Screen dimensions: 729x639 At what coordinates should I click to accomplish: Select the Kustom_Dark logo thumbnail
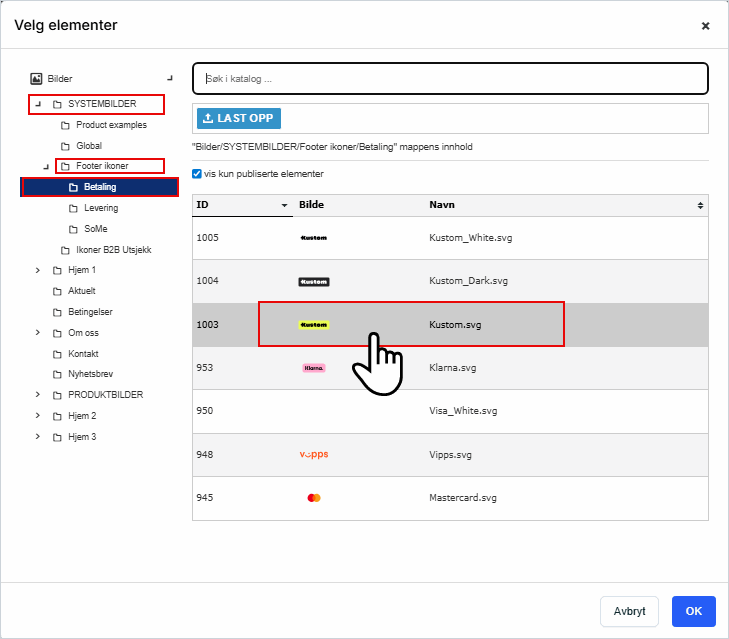coord(313,282)
